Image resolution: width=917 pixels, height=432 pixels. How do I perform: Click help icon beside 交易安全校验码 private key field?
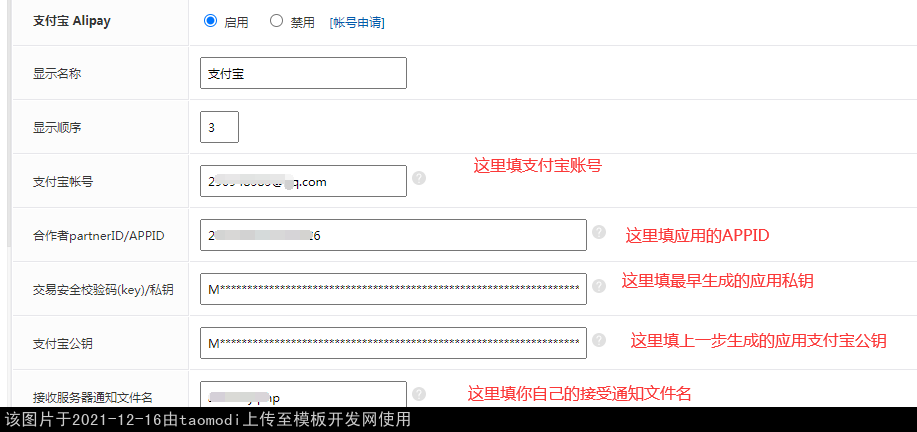click(x=599, y=286)
